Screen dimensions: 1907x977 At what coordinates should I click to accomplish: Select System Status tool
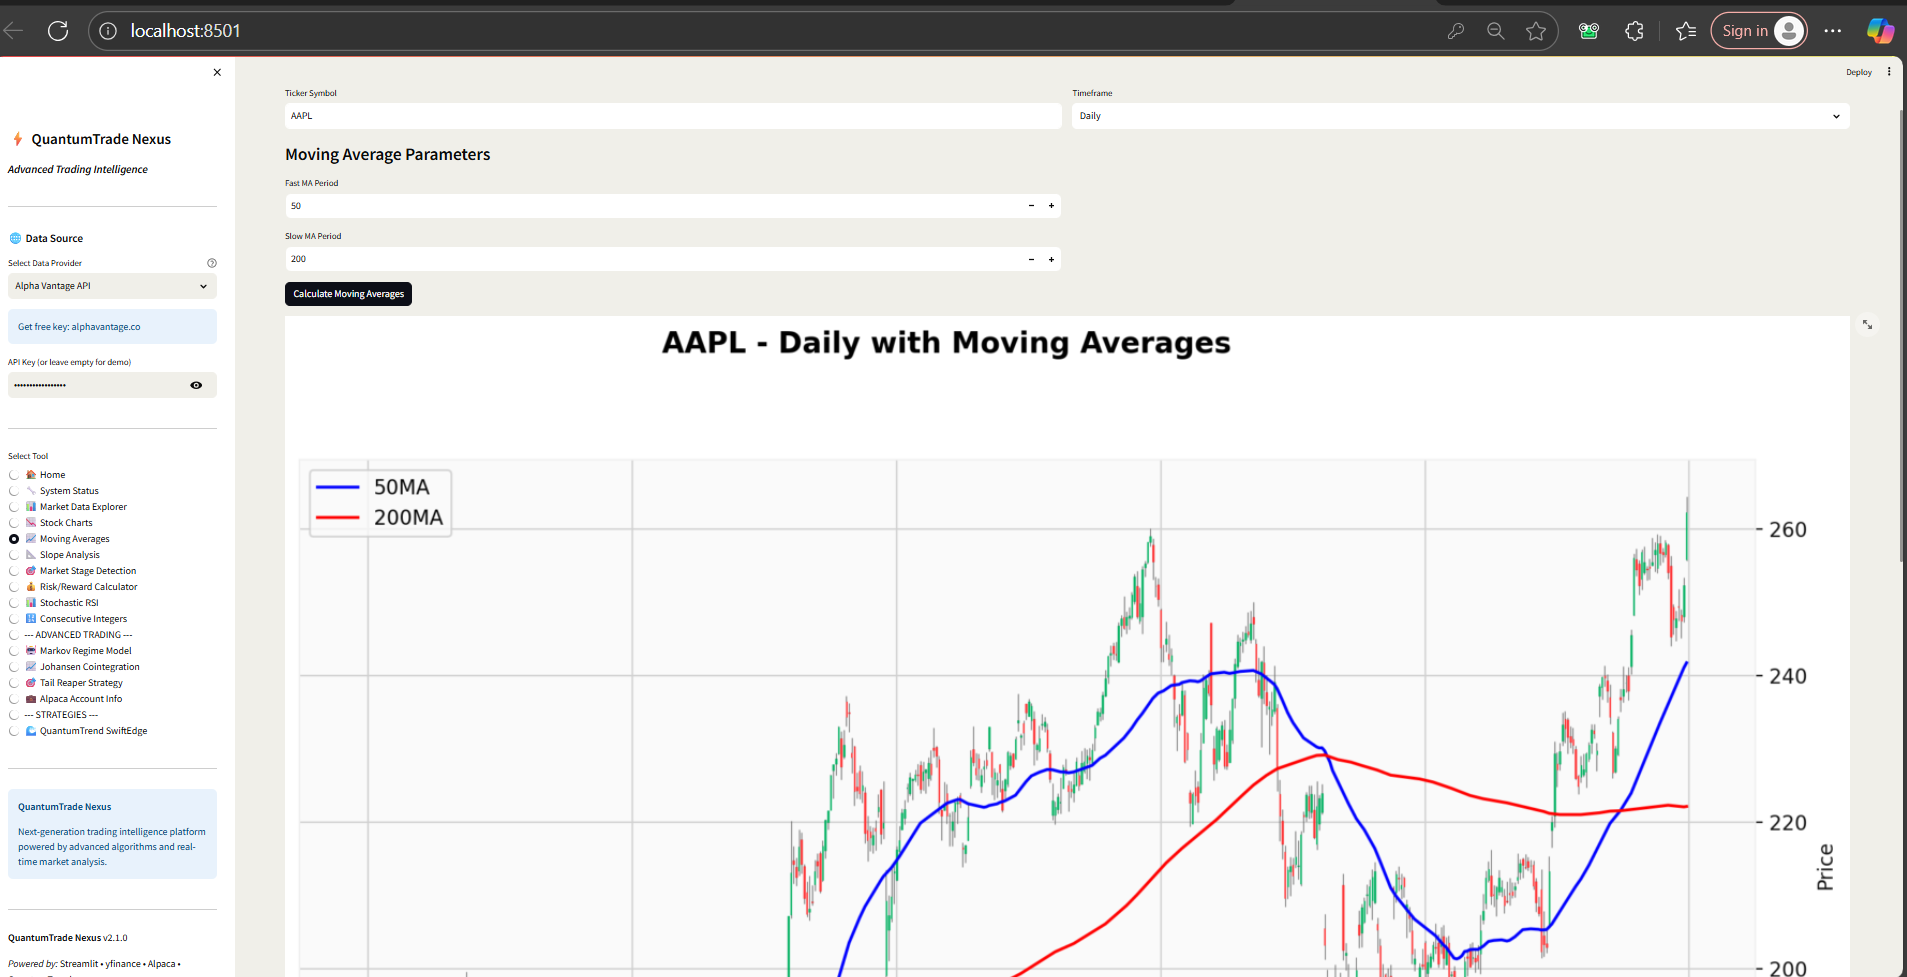coord(14,491)
